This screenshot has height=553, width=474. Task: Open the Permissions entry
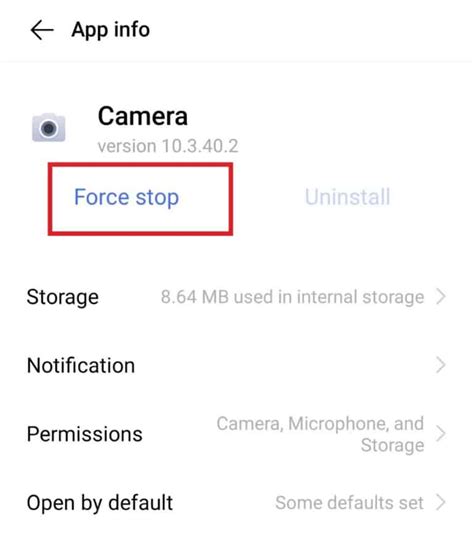tap(237, 434)
